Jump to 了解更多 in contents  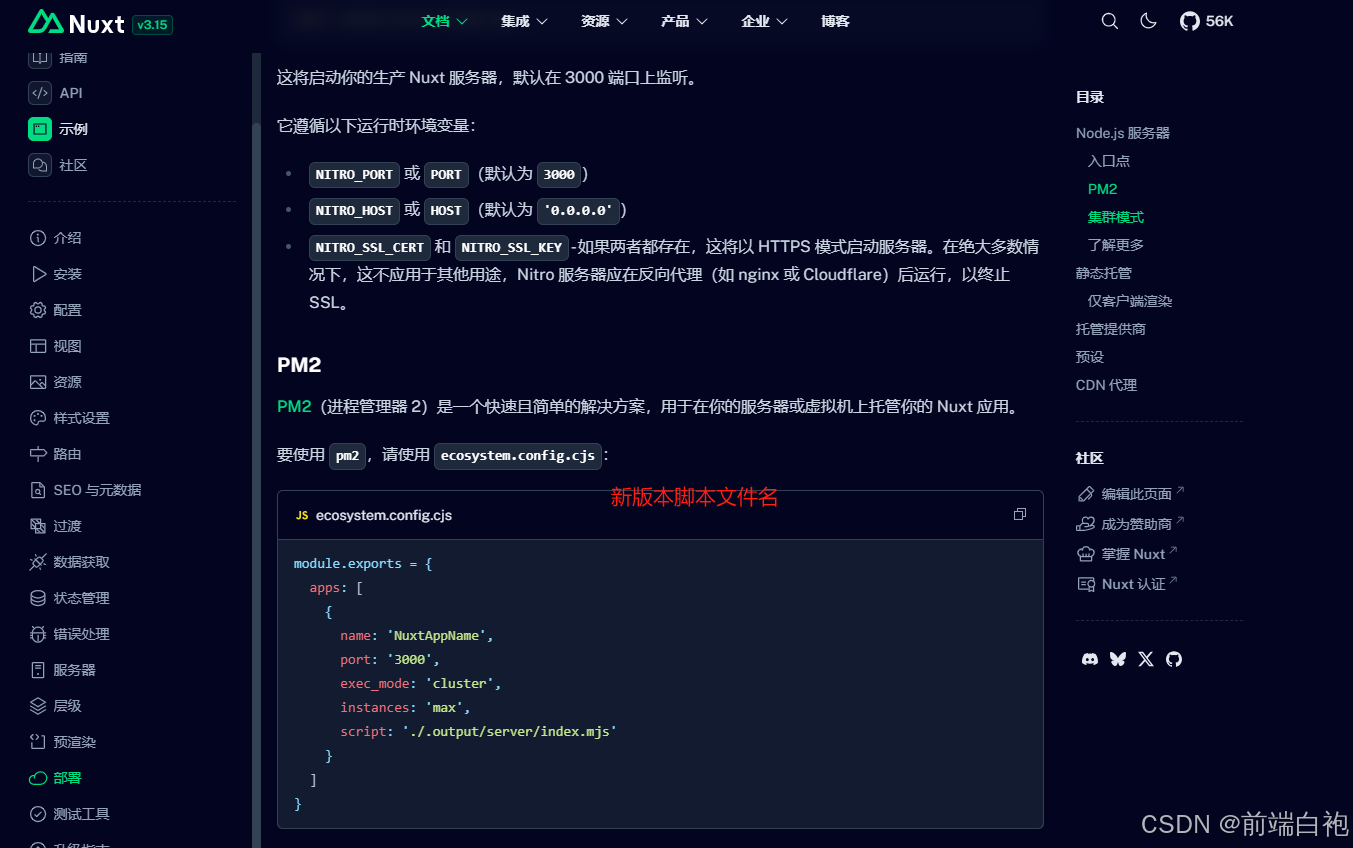tap(1116, 245)
